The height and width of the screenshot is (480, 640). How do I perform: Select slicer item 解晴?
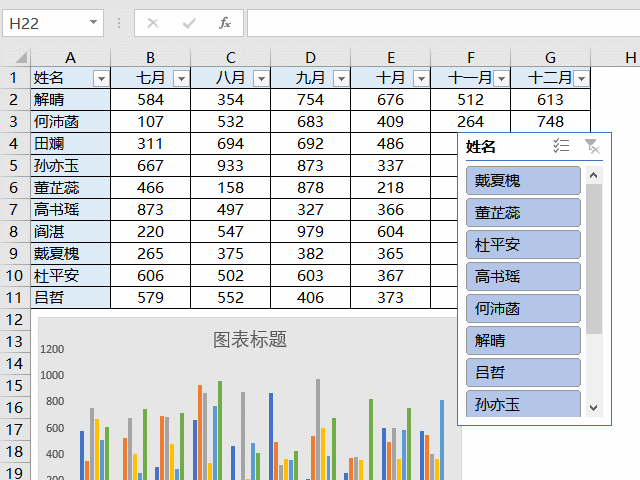[x=523, y=340]
